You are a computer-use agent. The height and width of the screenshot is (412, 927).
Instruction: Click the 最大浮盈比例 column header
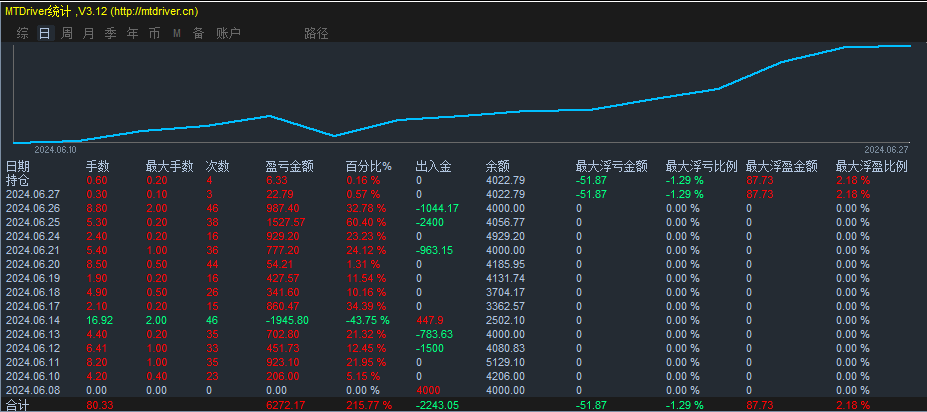pyautogui.click(x=871, y=167)
